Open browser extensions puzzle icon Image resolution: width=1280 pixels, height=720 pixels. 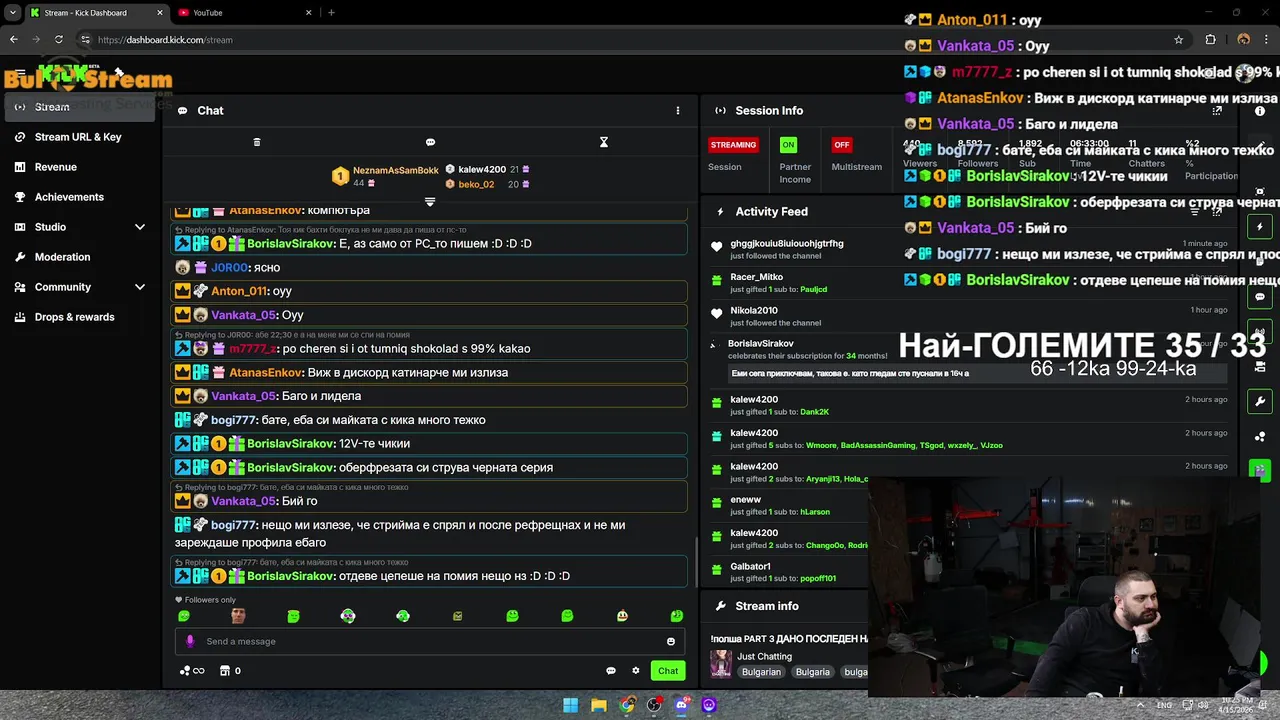click(x=1210, y=40)
